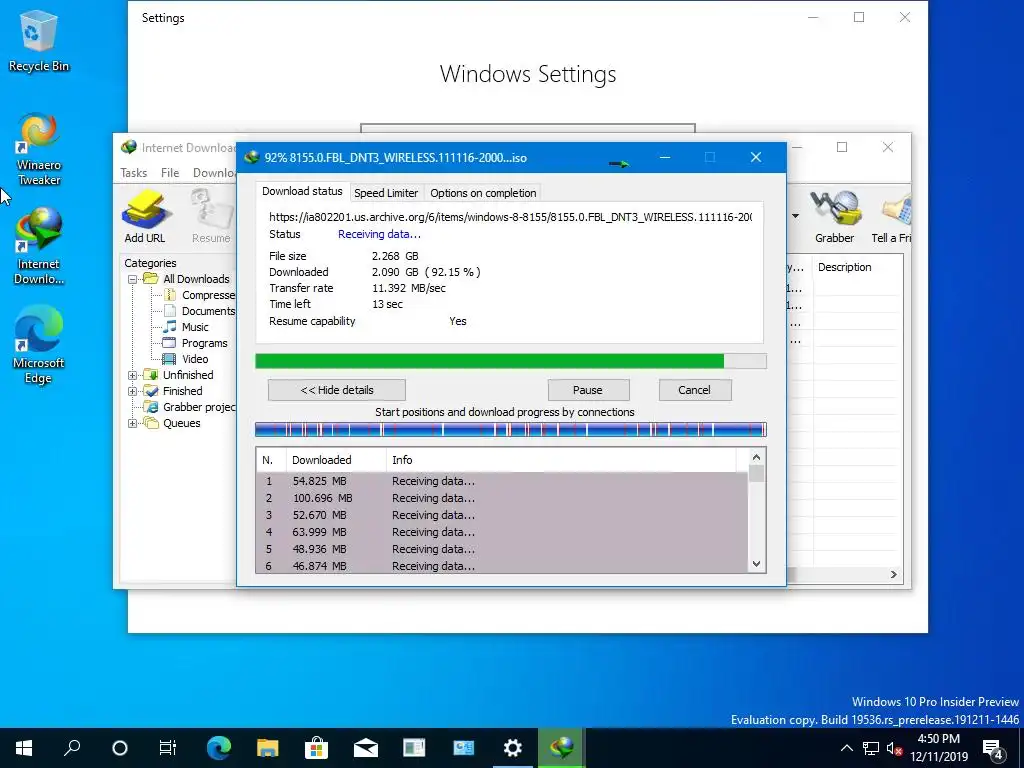Open Microsoft Store from the taskbar
The image size is (1024, 768).
pos(316,748)
